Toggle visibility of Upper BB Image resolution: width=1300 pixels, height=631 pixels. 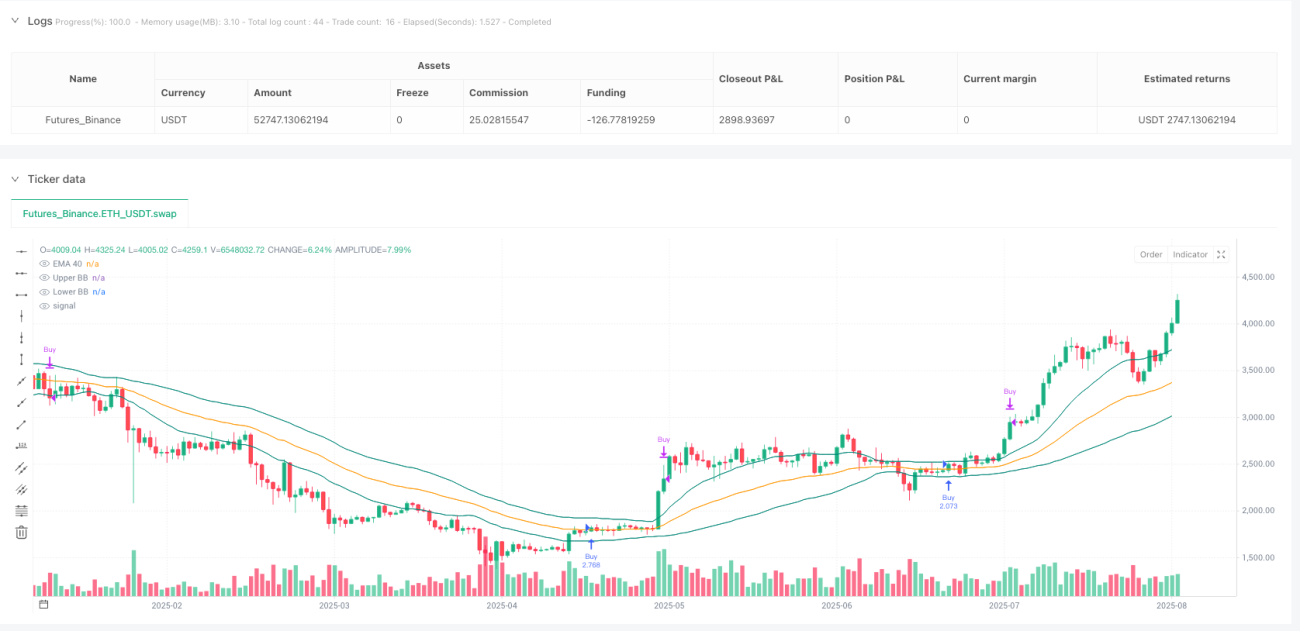[x=43, y=277]
